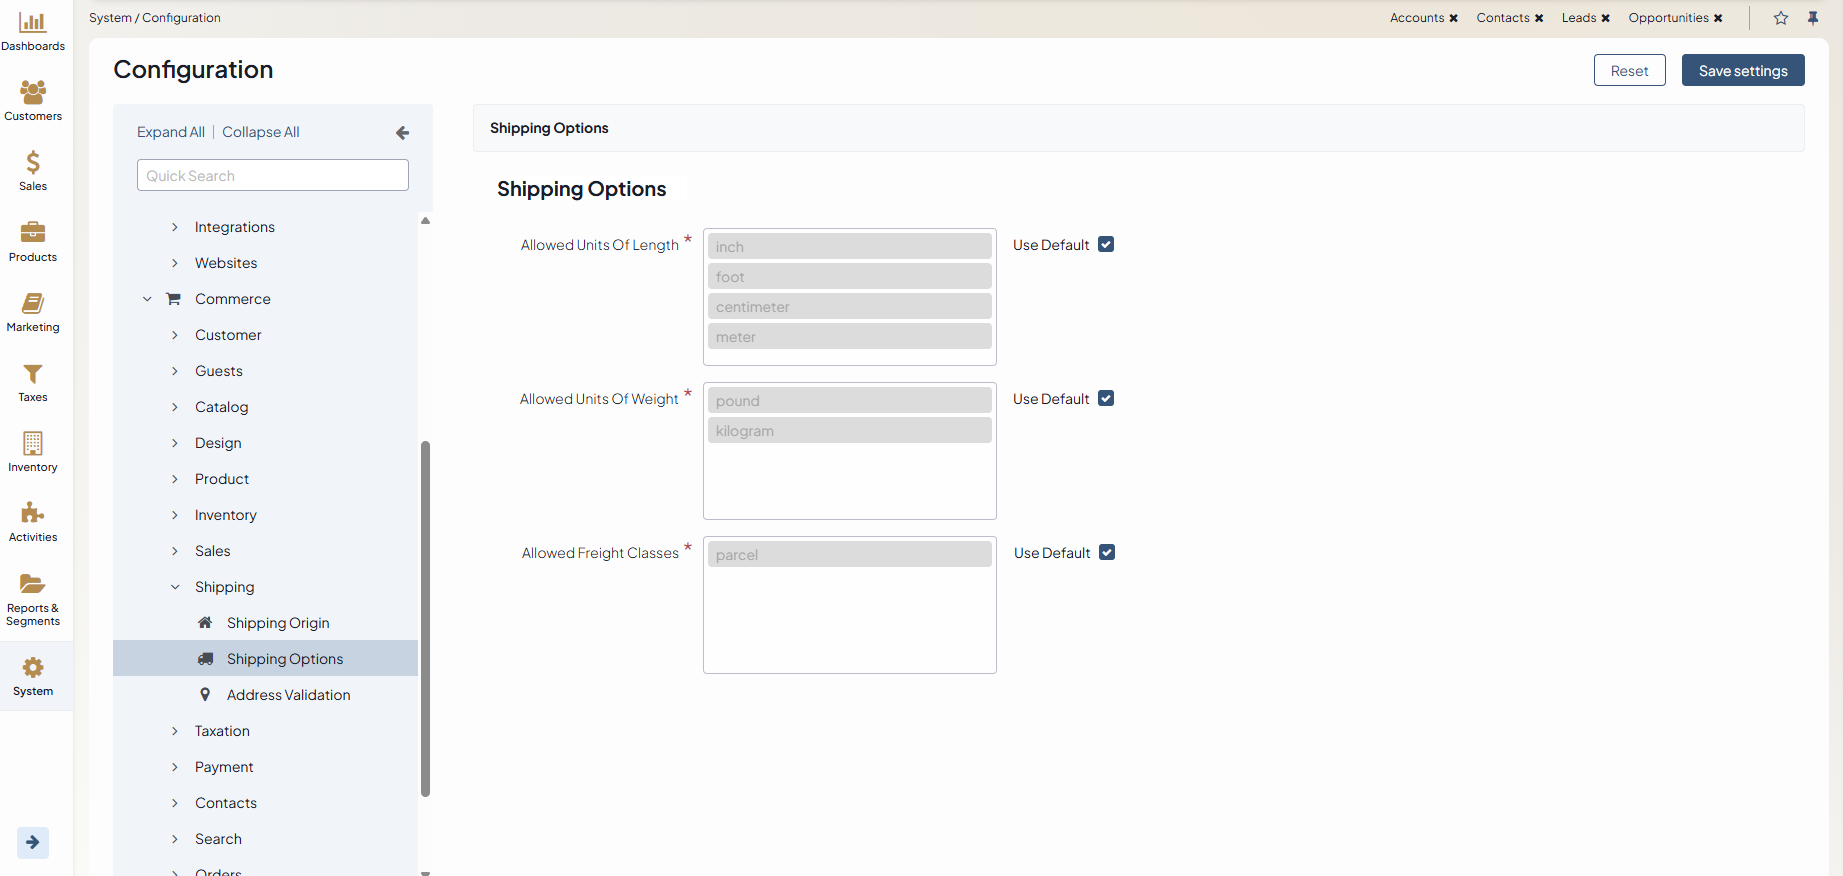Viewport: 1843px width, 876px height.
Task: Click the pin page icon
Action: [x=1813, y=18]
